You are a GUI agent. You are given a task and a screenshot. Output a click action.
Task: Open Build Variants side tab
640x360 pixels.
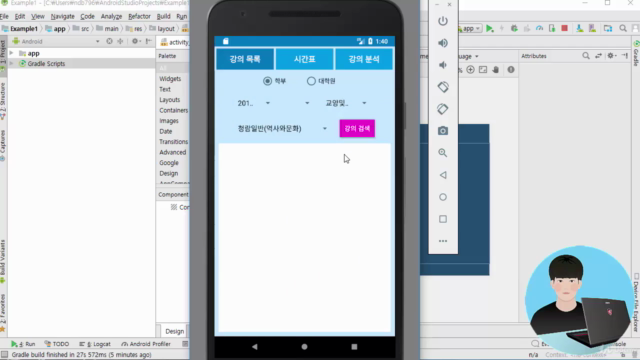(x=3, y=261)
